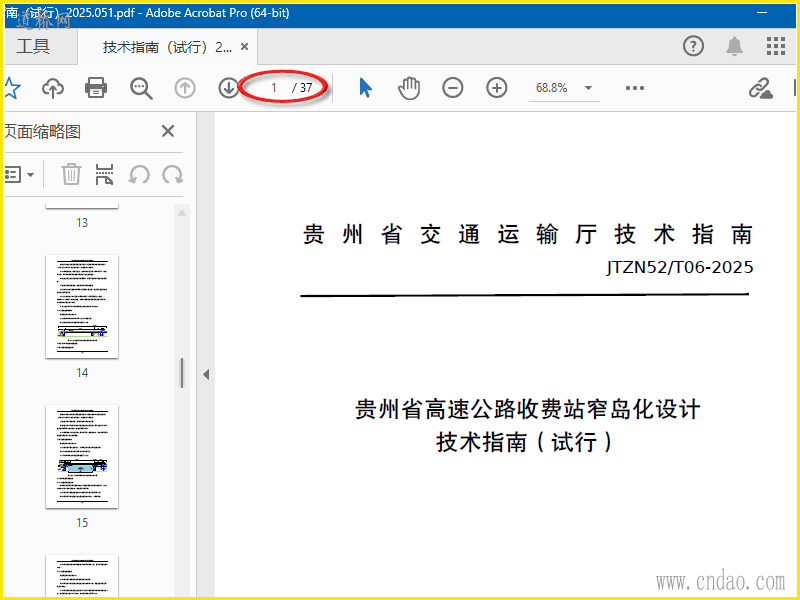Open the 68.8% zoom level dropdown

coord(564,88)
